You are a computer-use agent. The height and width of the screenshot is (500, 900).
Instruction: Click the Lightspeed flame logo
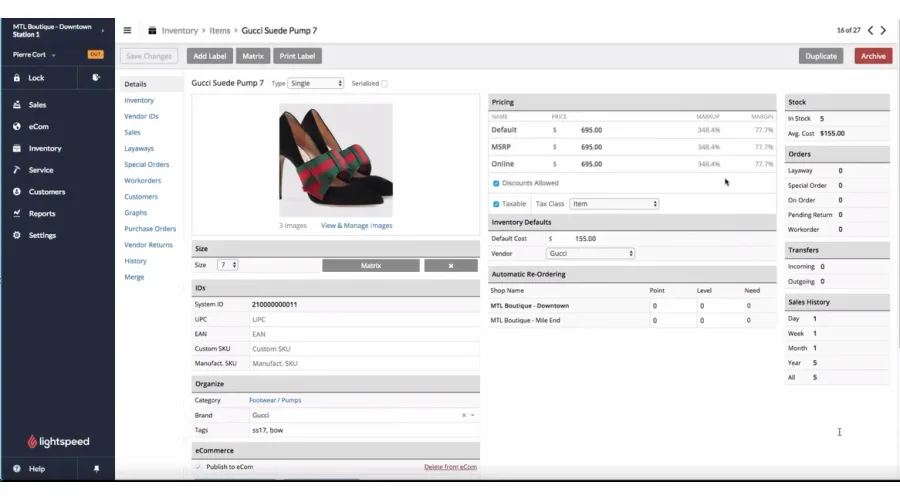[x=32, y=441]
